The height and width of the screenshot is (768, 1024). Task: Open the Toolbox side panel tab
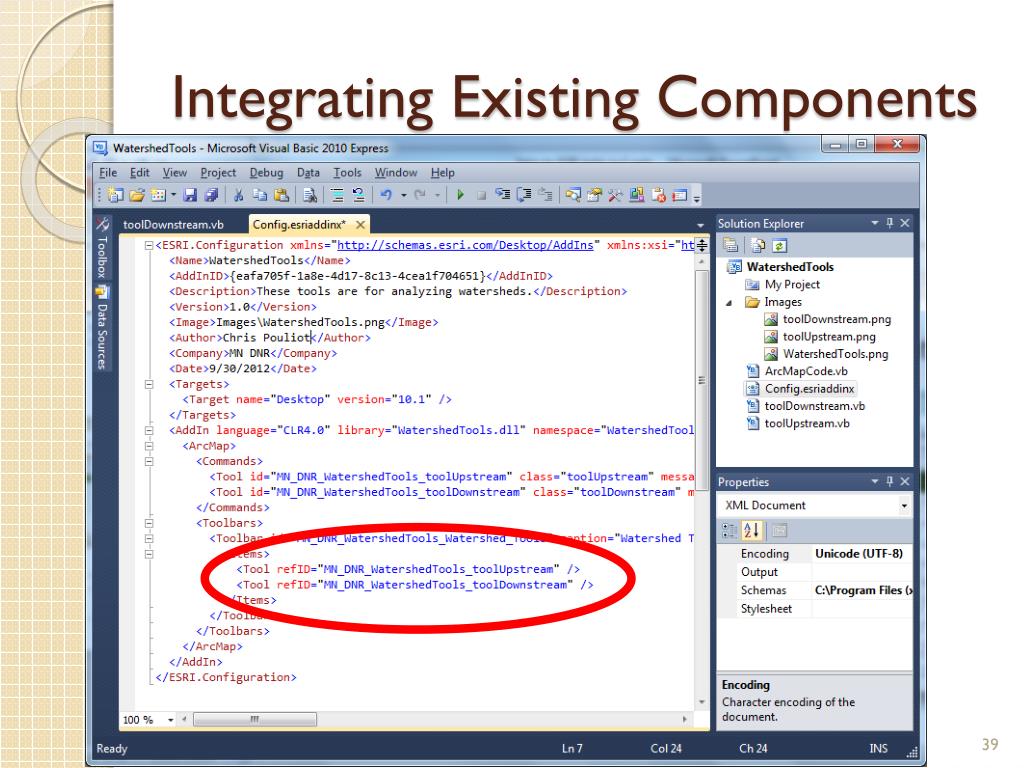103,248
